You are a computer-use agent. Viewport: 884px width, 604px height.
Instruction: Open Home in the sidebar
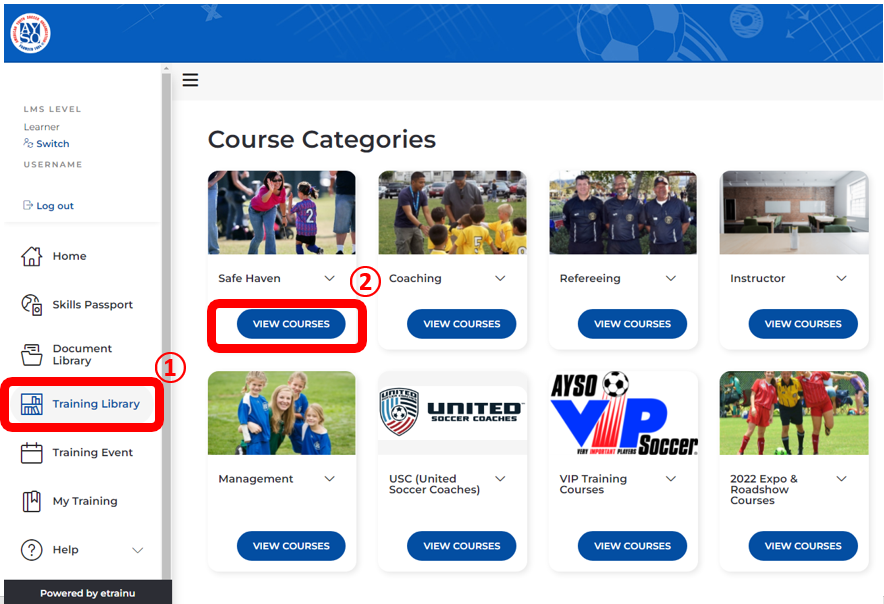[x=82, y=256]
